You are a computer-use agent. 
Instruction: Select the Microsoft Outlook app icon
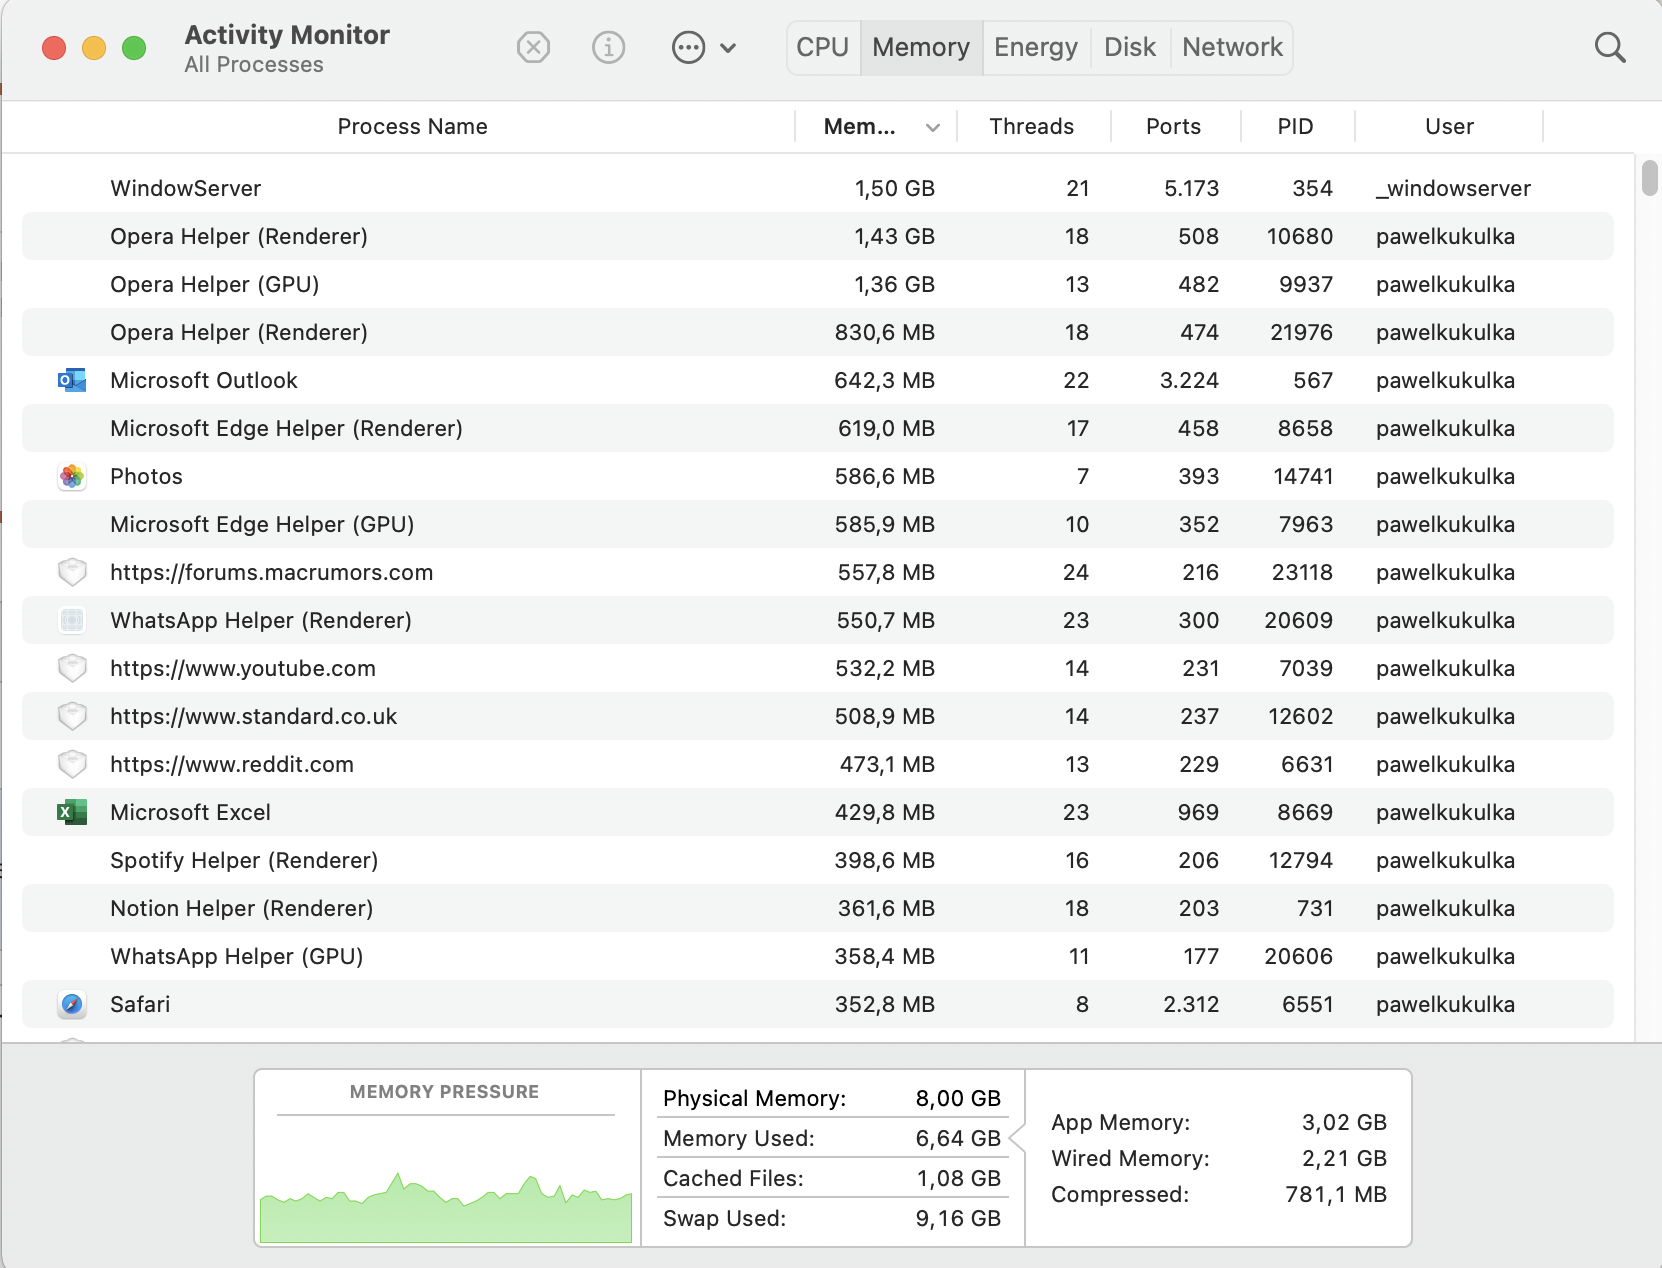[x=72, y=380]
